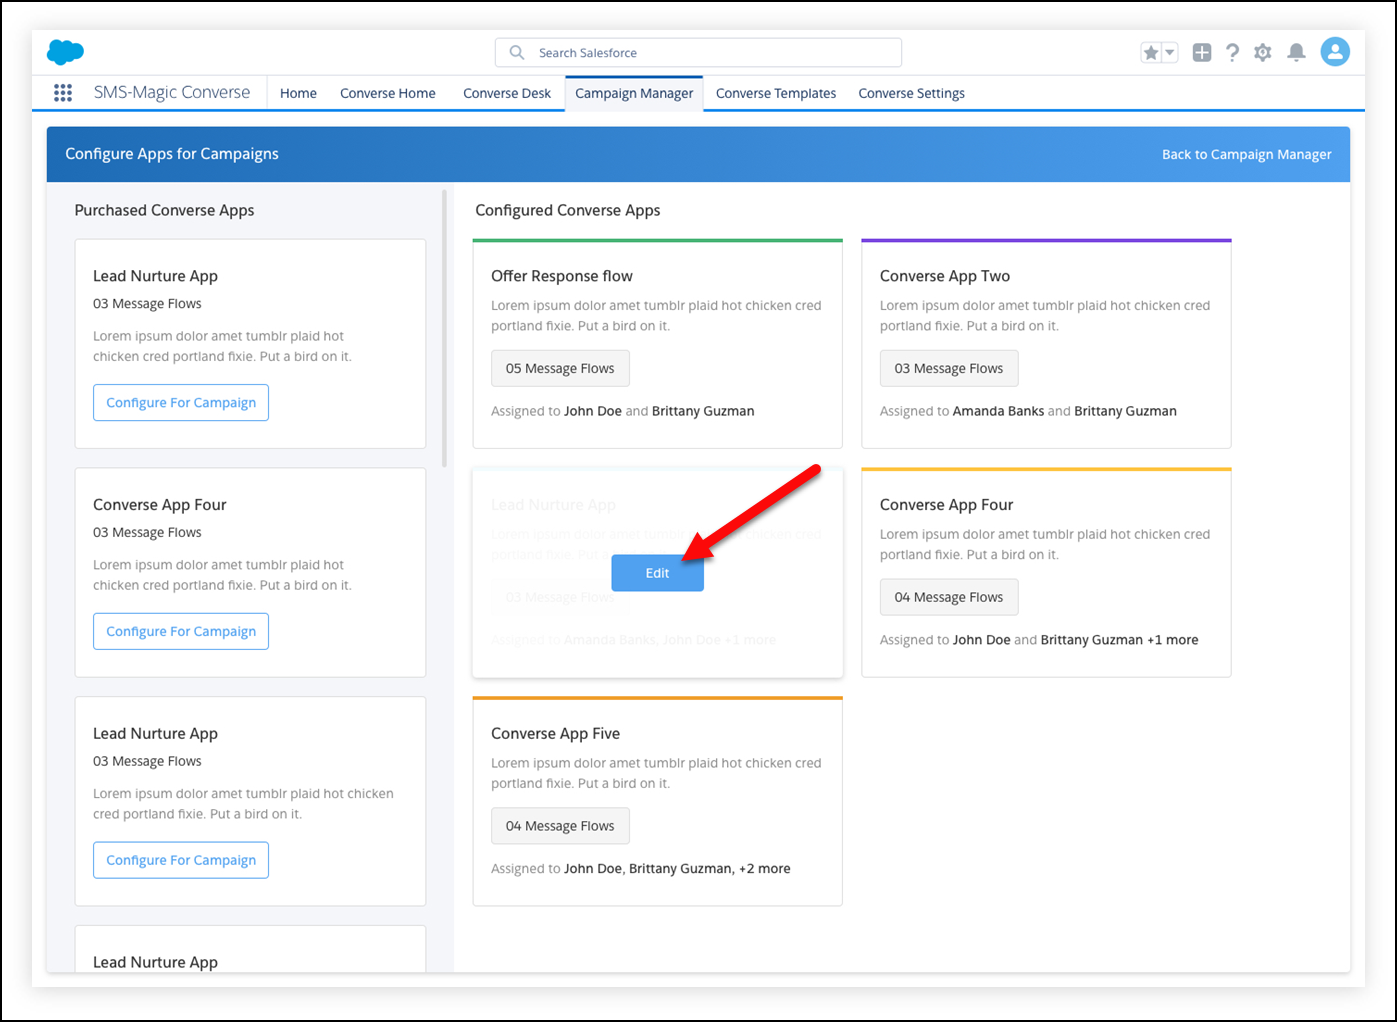
Task: Click the purchased apps panel scrollbar
Action: coord(444,329)
